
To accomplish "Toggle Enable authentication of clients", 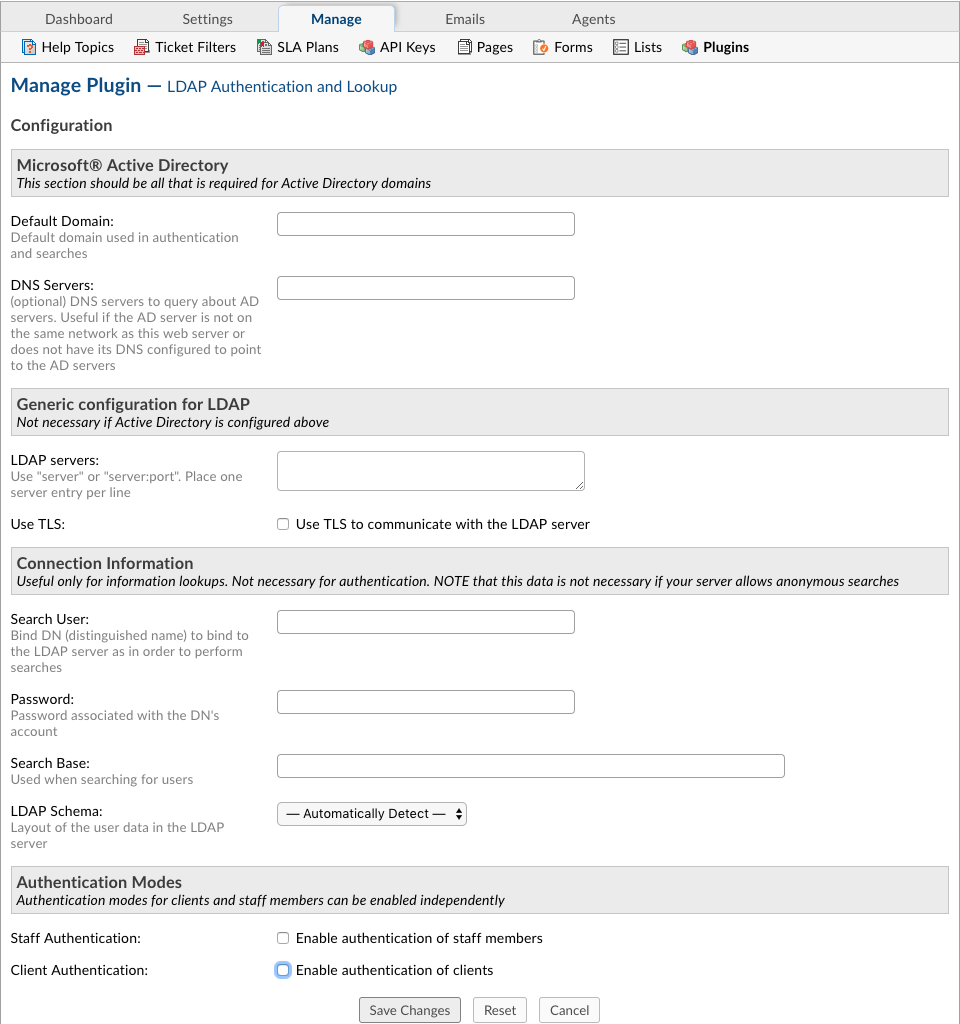I will pos(283,970).
